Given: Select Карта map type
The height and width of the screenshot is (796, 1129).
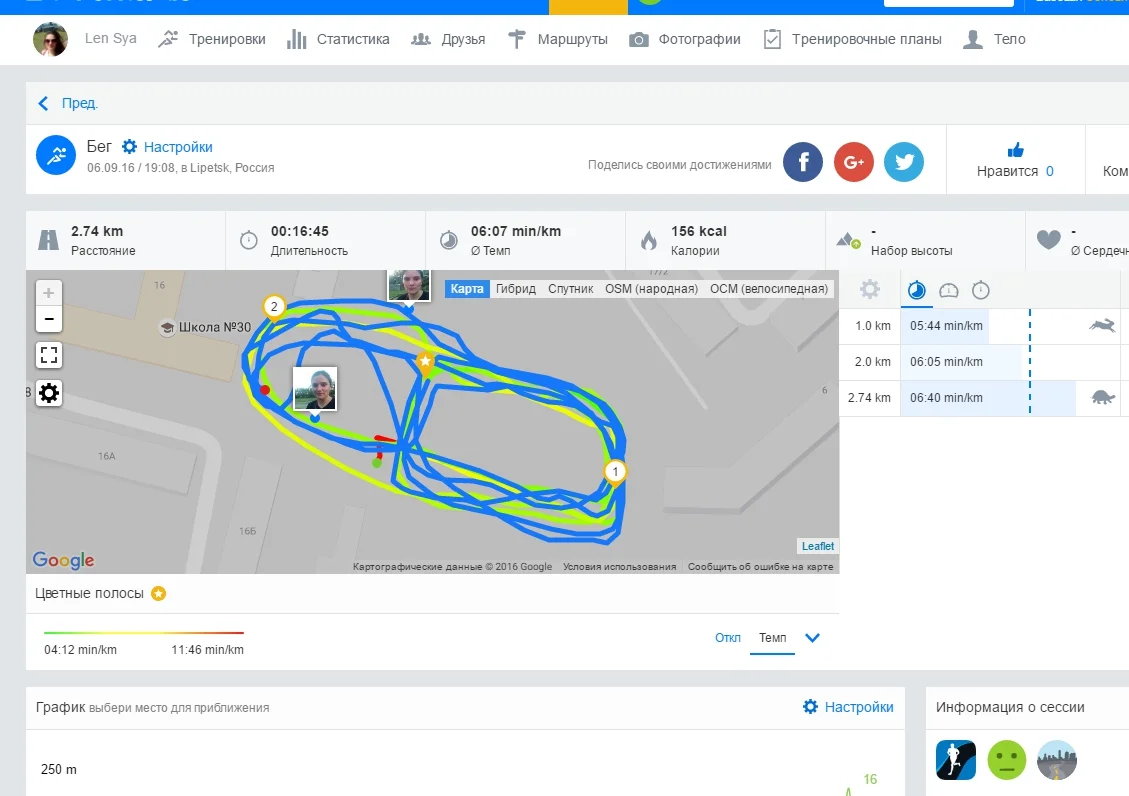Looking at the screenshot, I should coord(467,289).
